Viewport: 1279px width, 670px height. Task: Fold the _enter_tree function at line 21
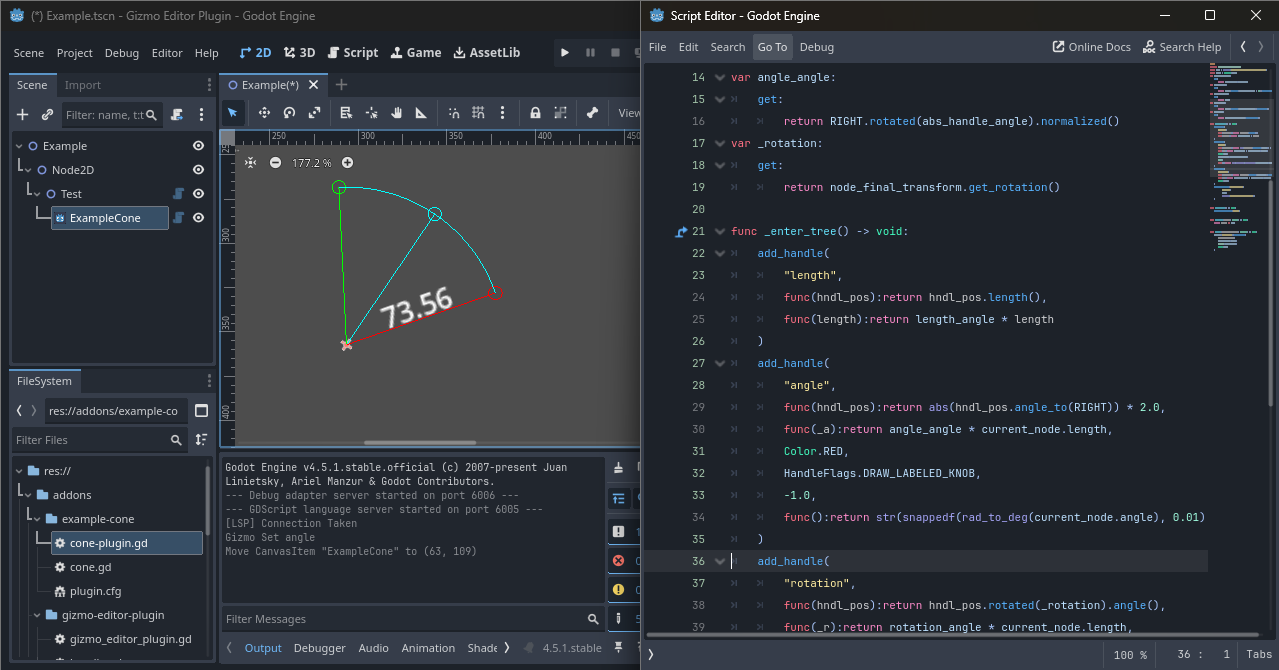(720, 231)
